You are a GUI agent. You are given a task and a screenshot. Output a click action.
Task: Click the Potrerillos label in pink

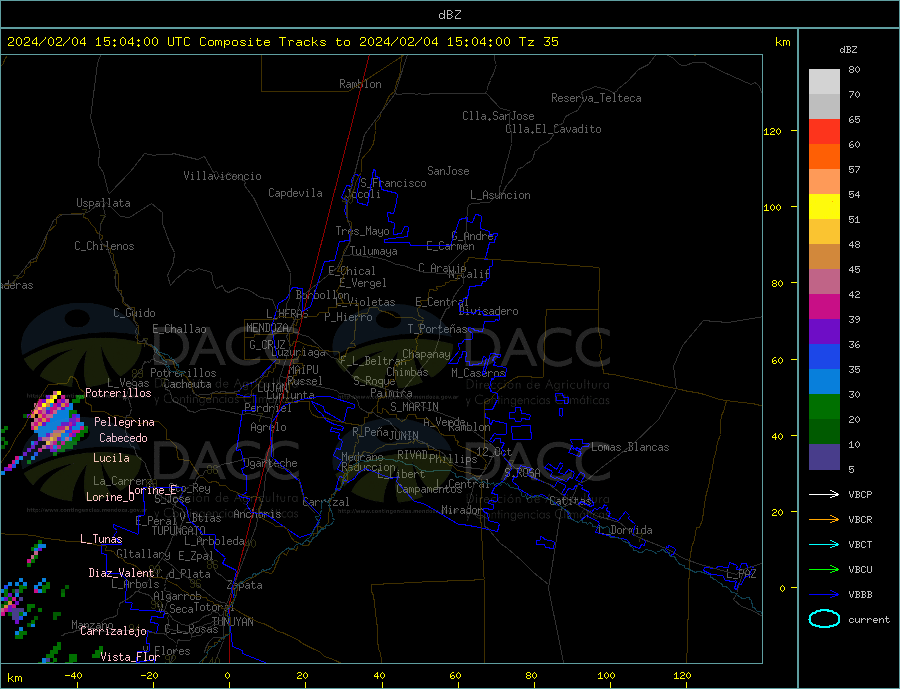pyautogui.click(x=118, y=393)
